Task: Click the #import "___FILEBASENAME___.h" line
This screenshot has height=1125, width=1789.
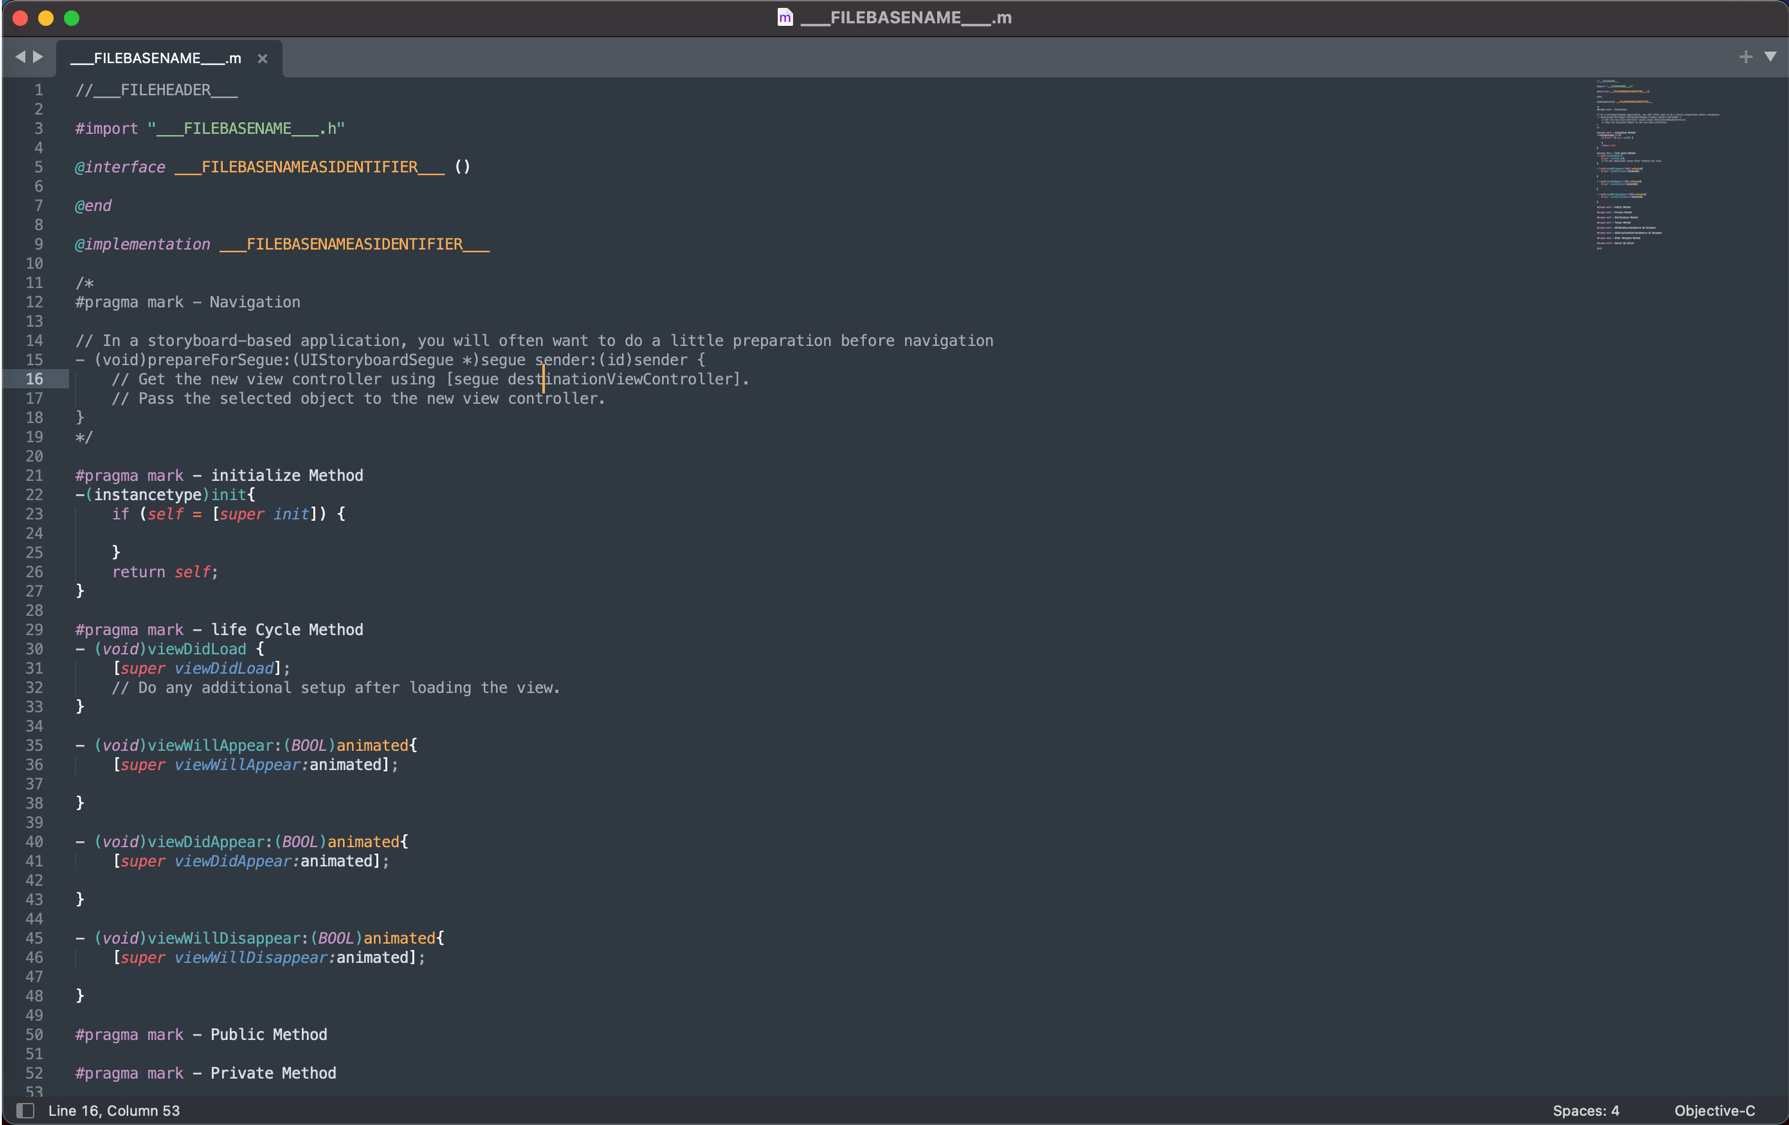Action: click(x=210, y=129)
